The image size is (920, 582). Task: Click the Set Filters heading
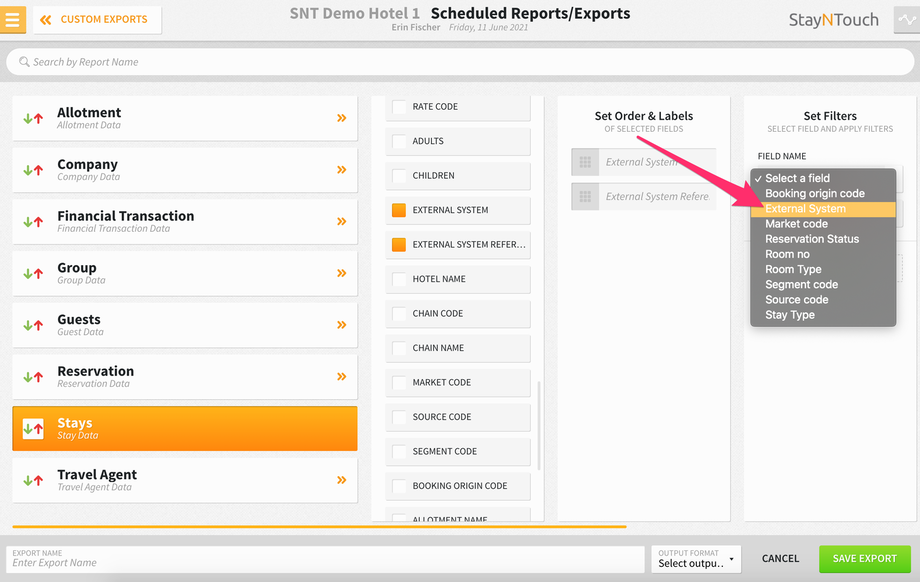click(x=830, y=116)
